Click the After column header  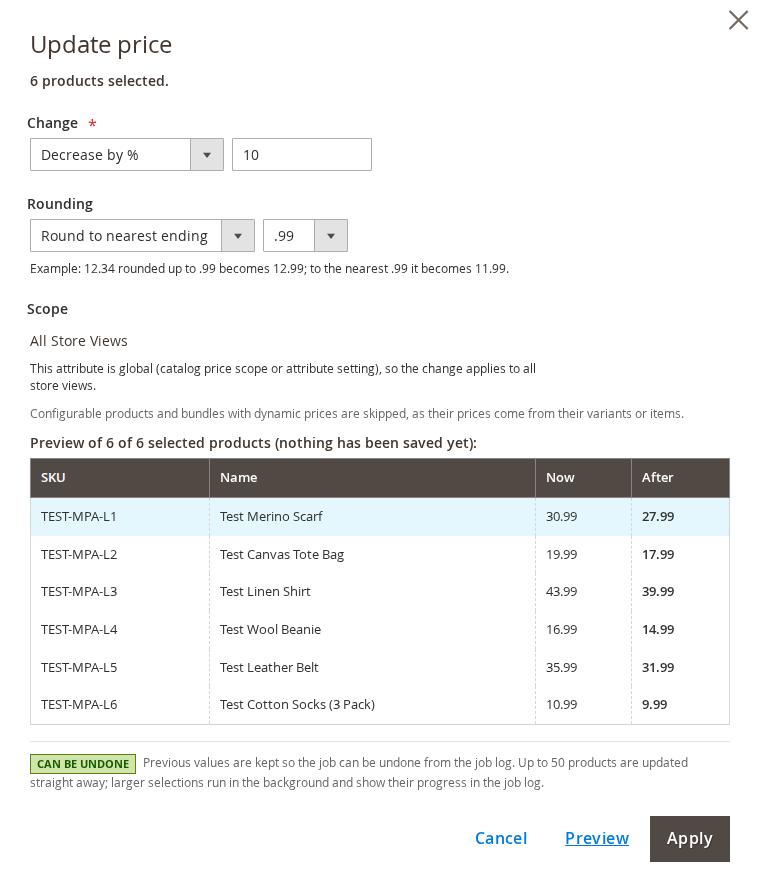click(680, 478)
